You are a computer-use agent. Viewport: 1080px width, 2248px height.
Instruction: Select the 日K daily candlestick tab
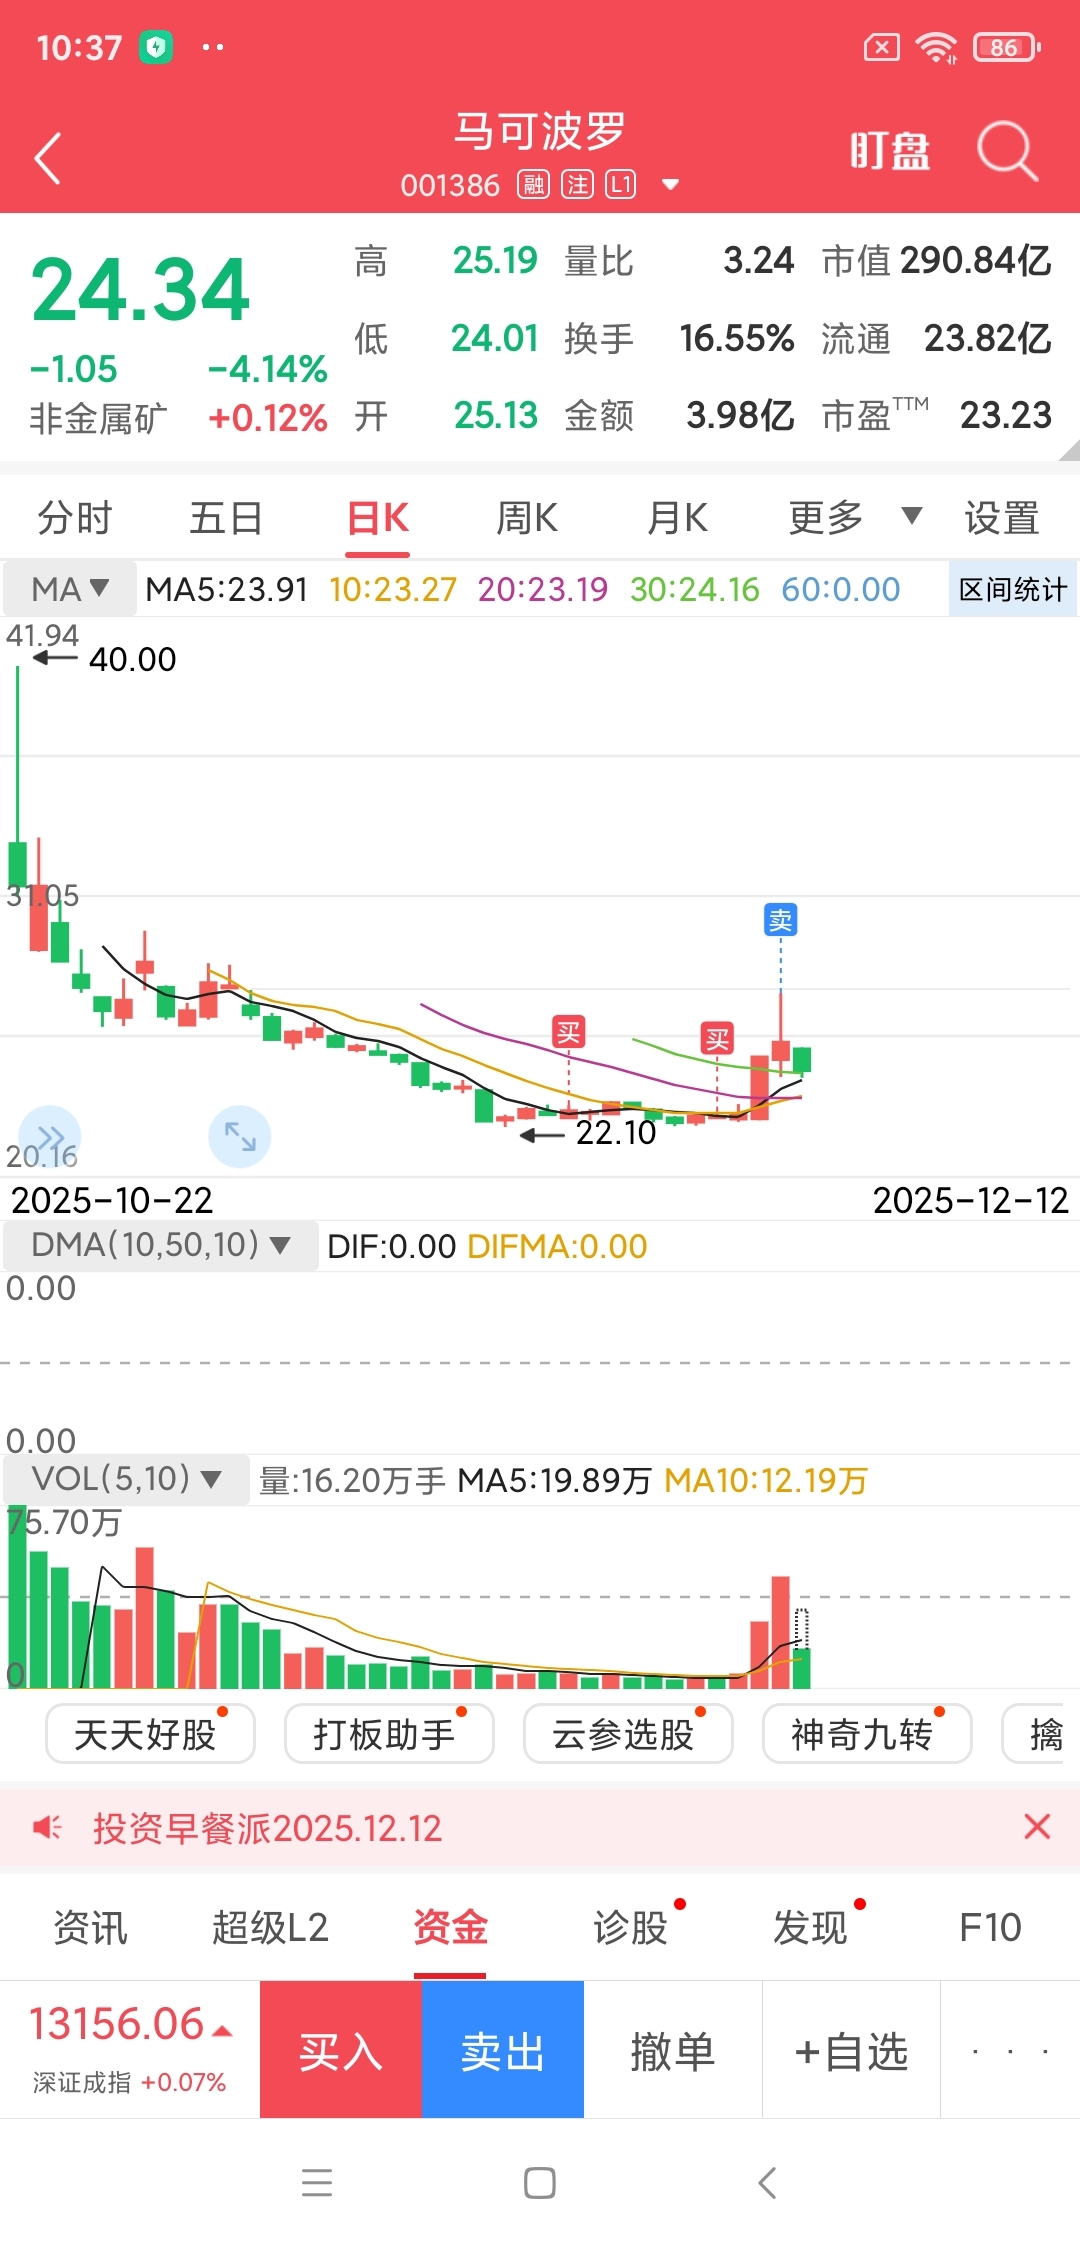pos(378,518)
